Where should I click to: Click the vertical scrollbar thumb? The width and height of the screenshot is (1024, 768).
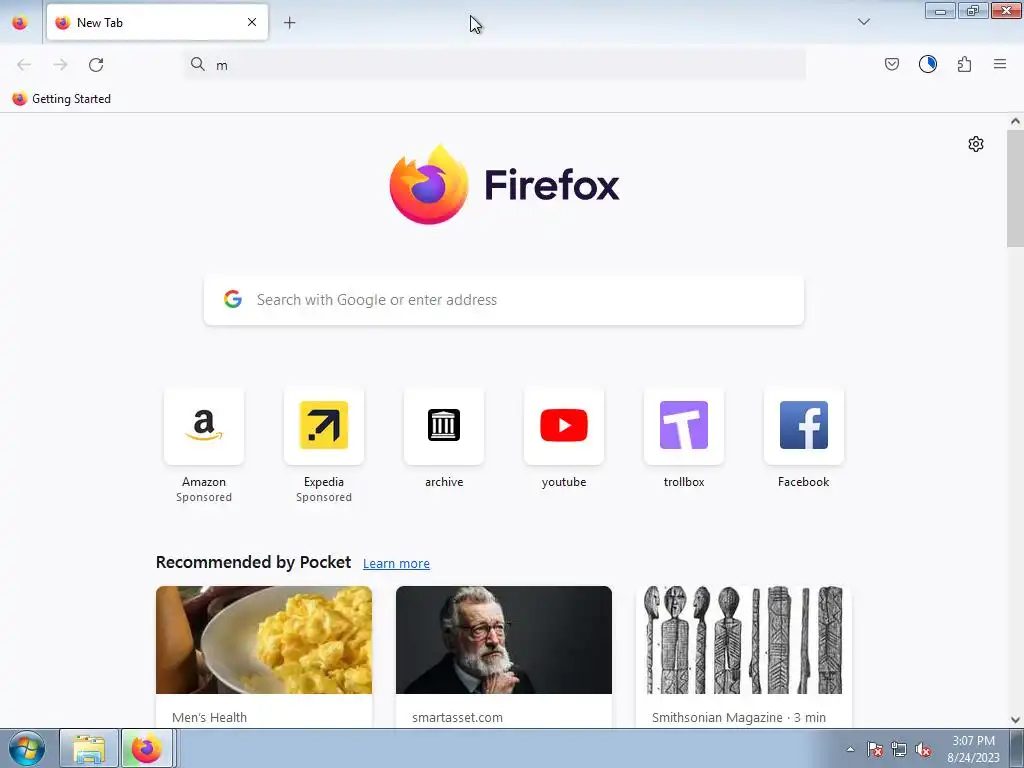click(x=1015, y=188)
